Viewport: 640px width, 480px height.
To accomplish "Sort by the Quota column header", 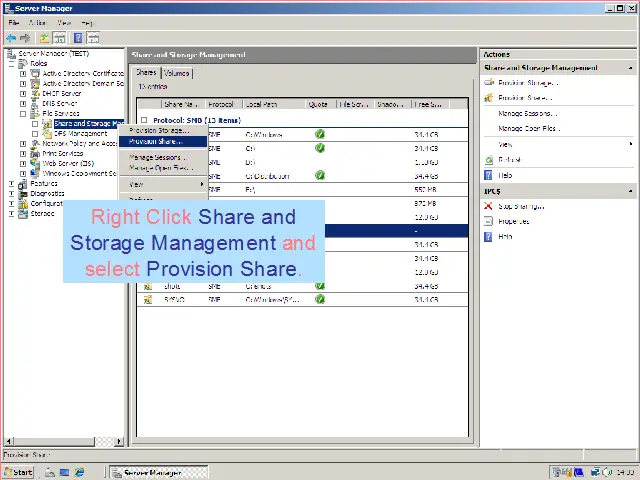I will point(321,104).
